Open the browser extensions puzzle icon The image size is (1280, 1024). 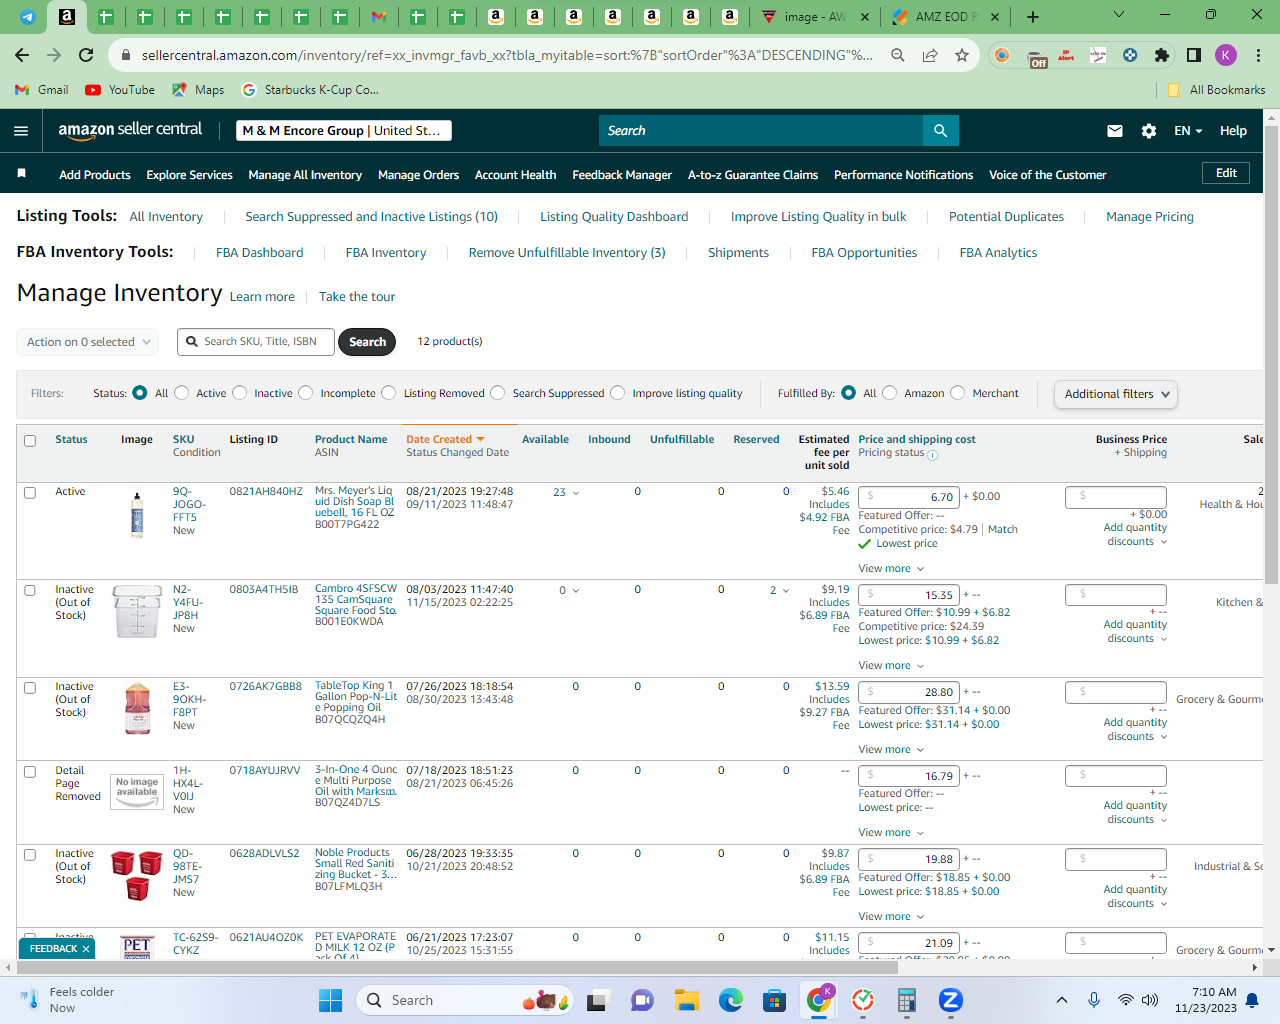pos(1162,55)
